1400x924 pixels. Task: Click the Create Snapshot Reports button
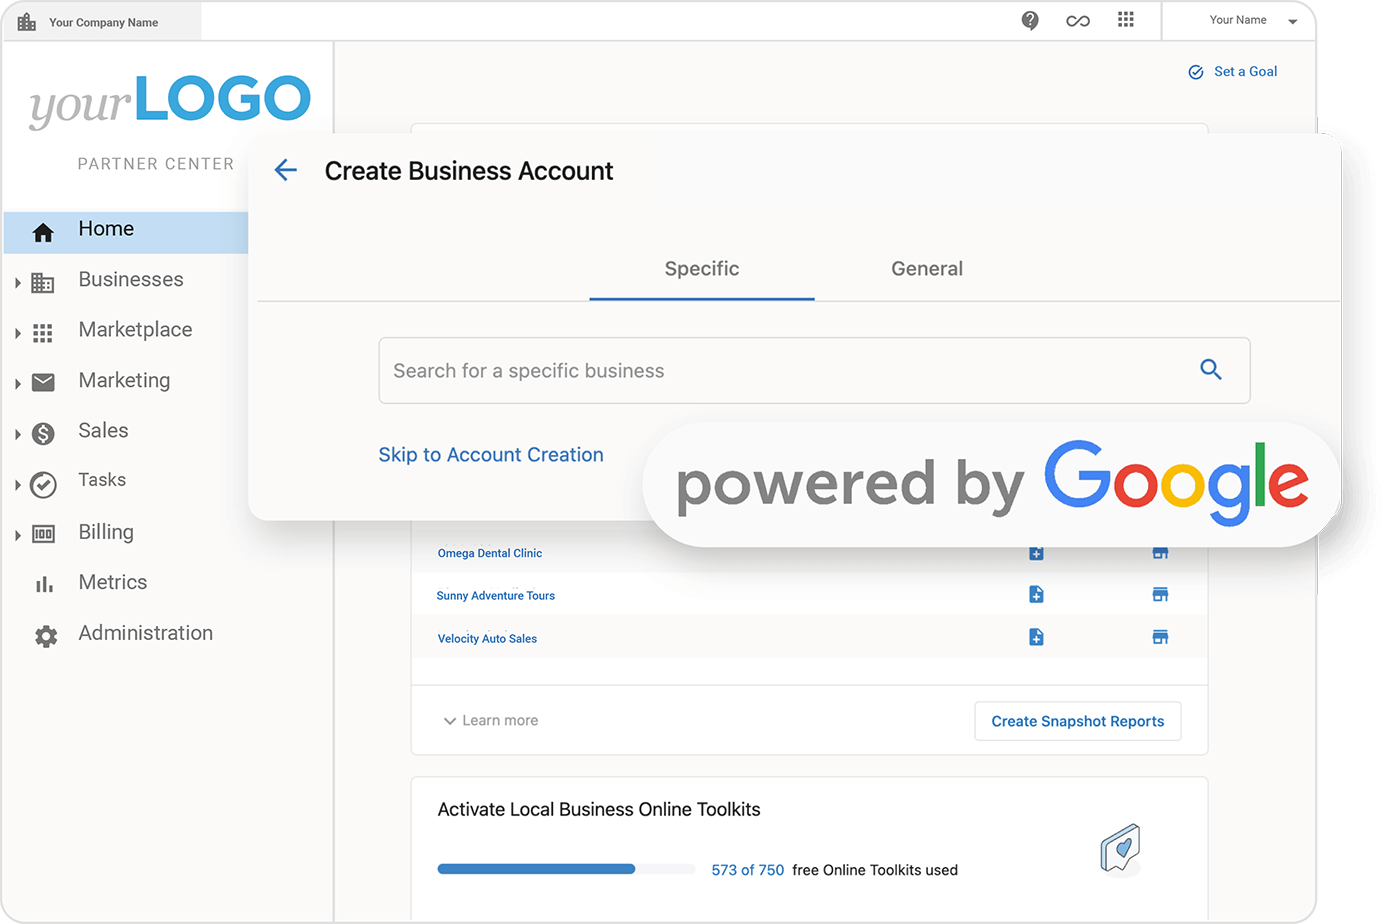pyautogui.click(x=1078, y=721)
